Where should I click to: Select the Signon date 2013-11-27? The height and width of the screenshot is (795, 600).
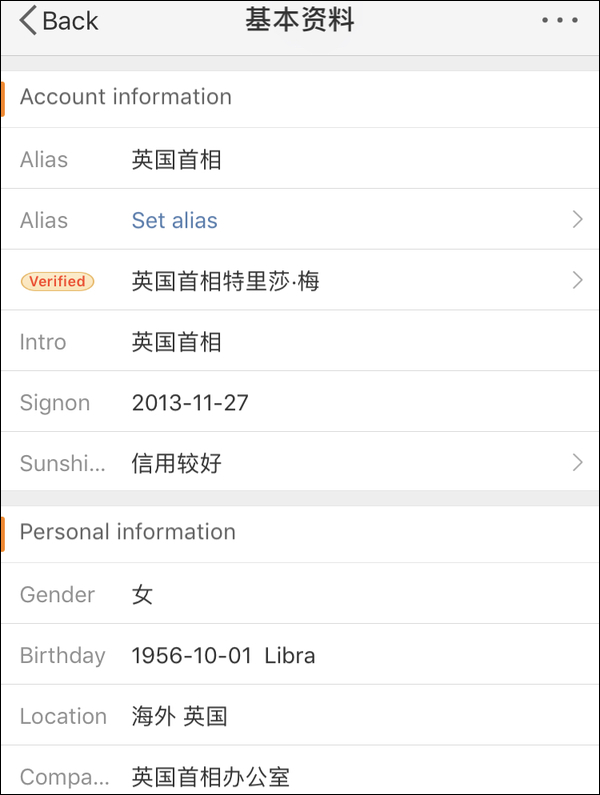click(x=190, y=403)
